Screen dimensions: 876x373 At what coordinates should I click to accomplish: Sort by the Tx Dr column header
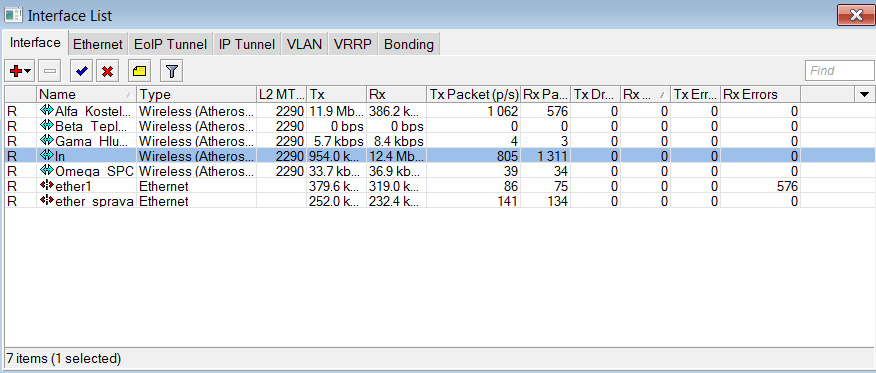click(596, 94)
